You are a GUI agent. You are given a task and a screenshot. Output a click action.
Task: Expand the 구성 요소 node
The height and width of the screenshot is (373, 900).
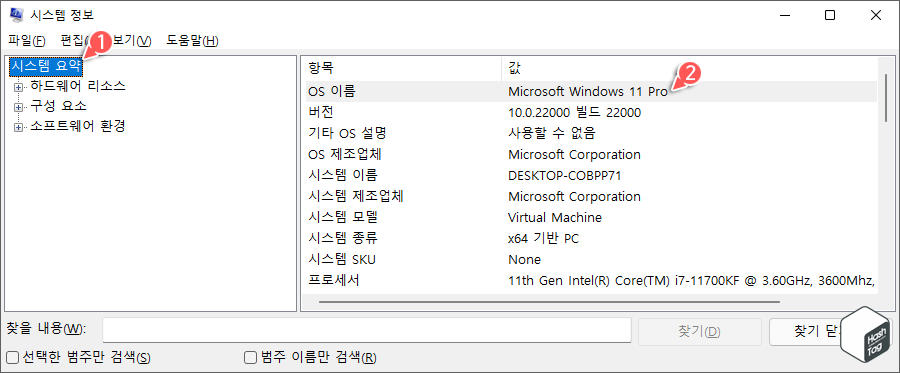19,107
